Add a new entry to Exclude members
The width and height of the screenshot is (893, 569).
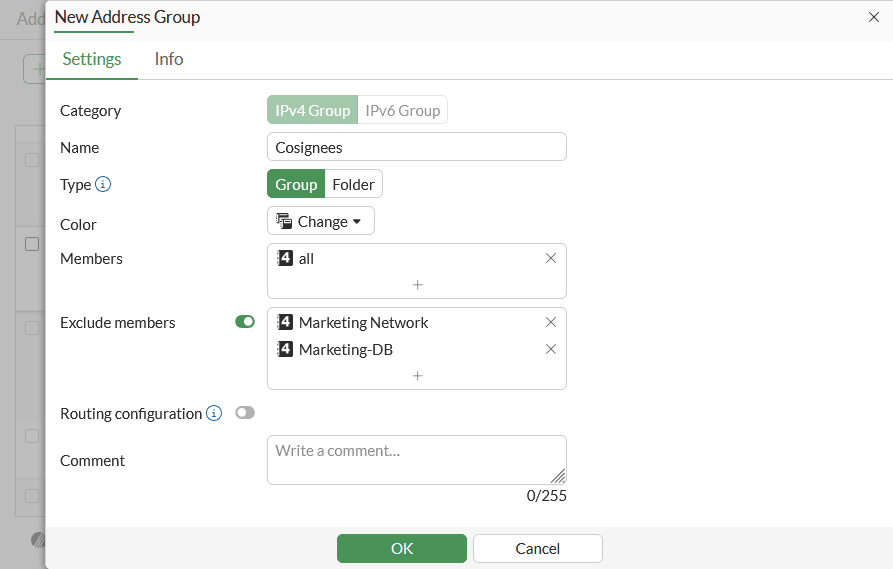417,376
